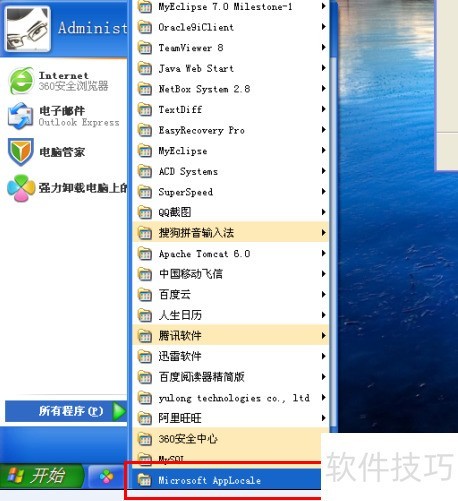Image resolution: width=458 pixels, height=501 pixels.
Task: Click folder icon next to 百度阅读器精简版
Action: (x=145, y=377)
